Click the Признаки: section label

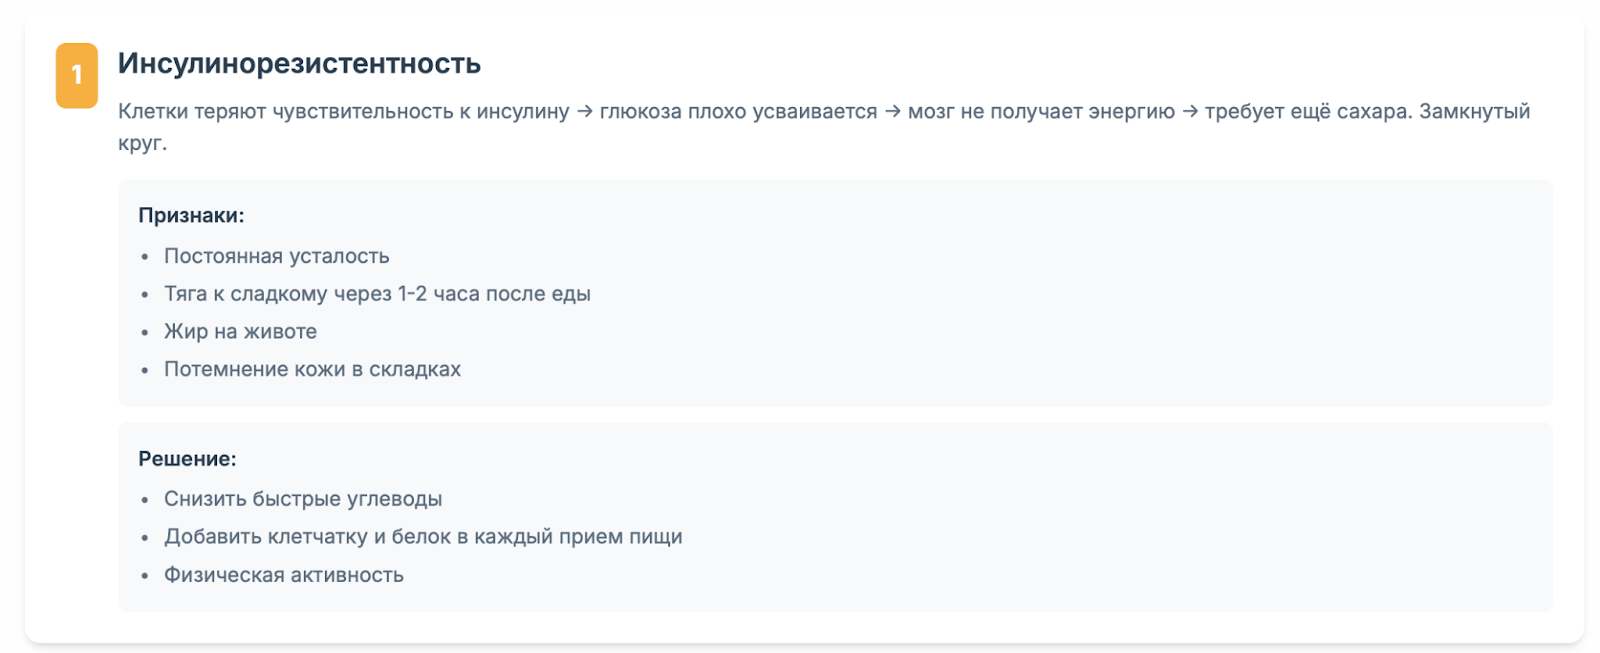tap(191, 215)
